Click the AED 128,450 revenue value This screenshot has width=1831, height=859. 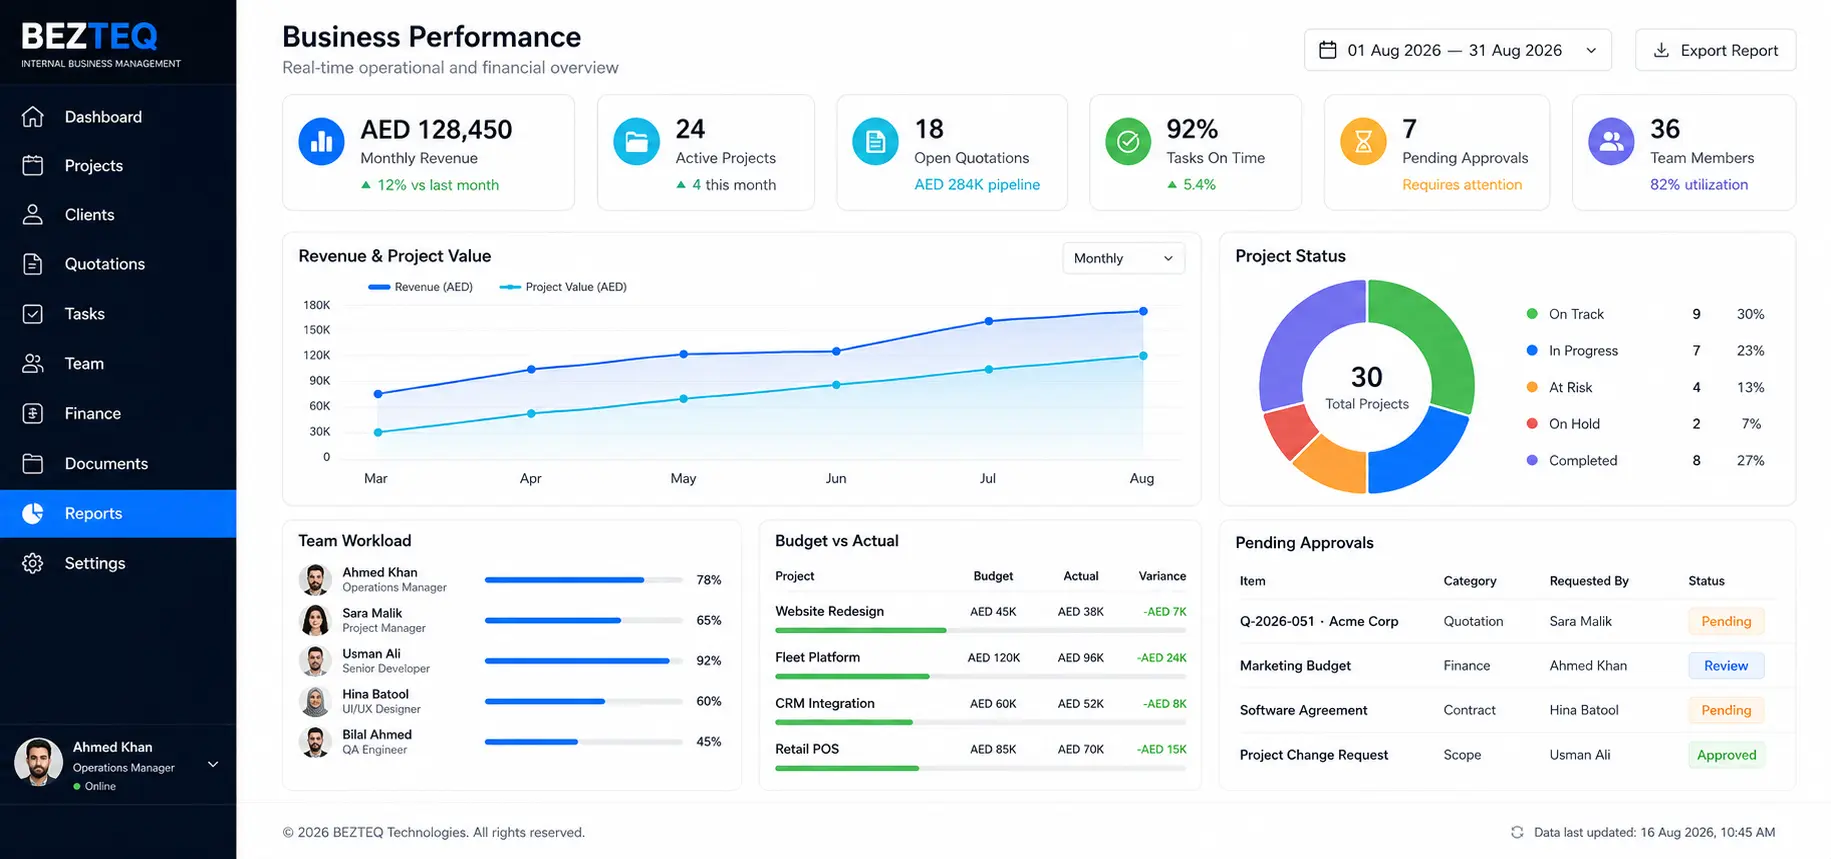(x=436, y=130)
